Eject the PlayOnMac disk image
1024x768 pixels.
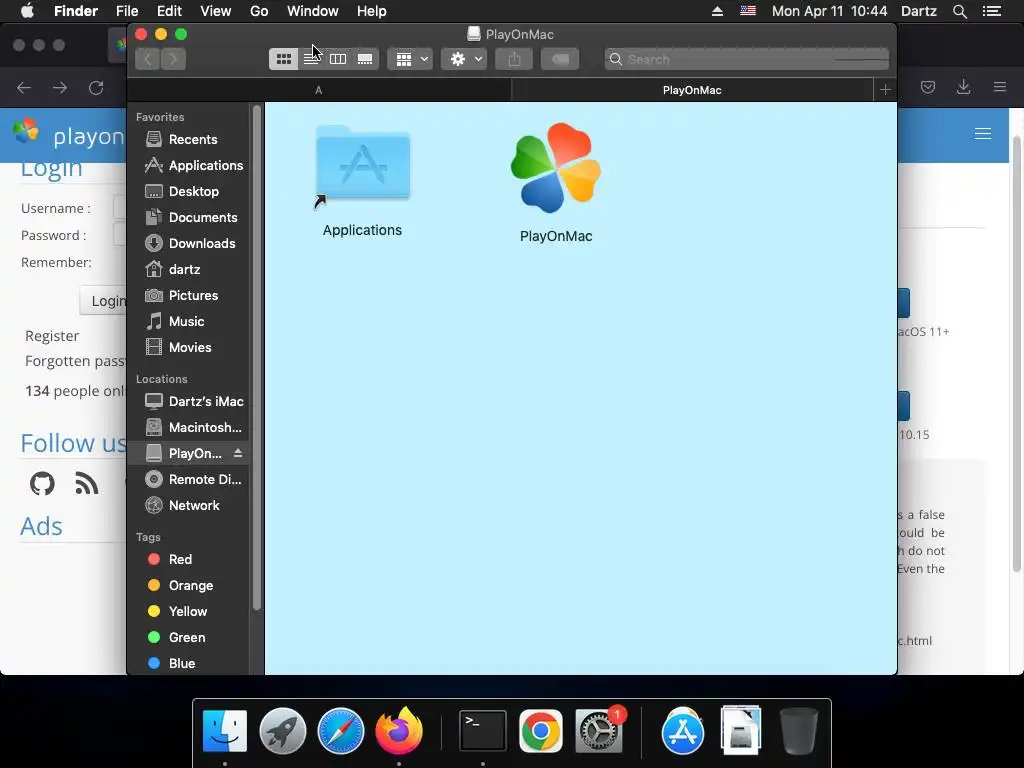238,453
